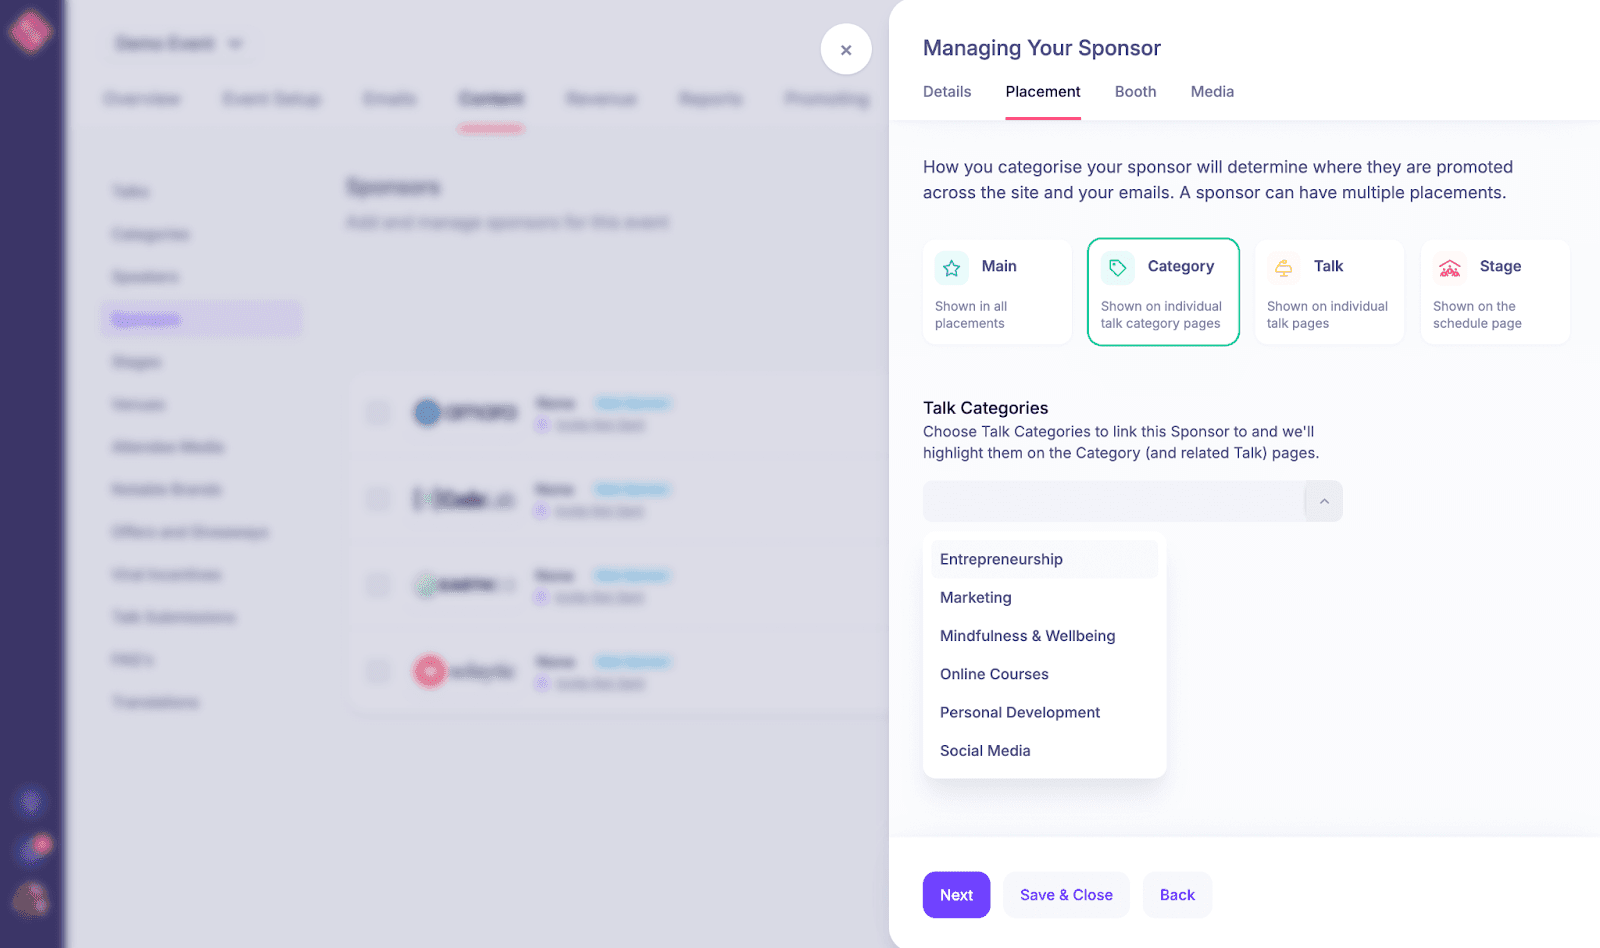Tick the checkbox beside the second sponsor row
This screenshot has height=948, width=1600.
tap(377, 498)
